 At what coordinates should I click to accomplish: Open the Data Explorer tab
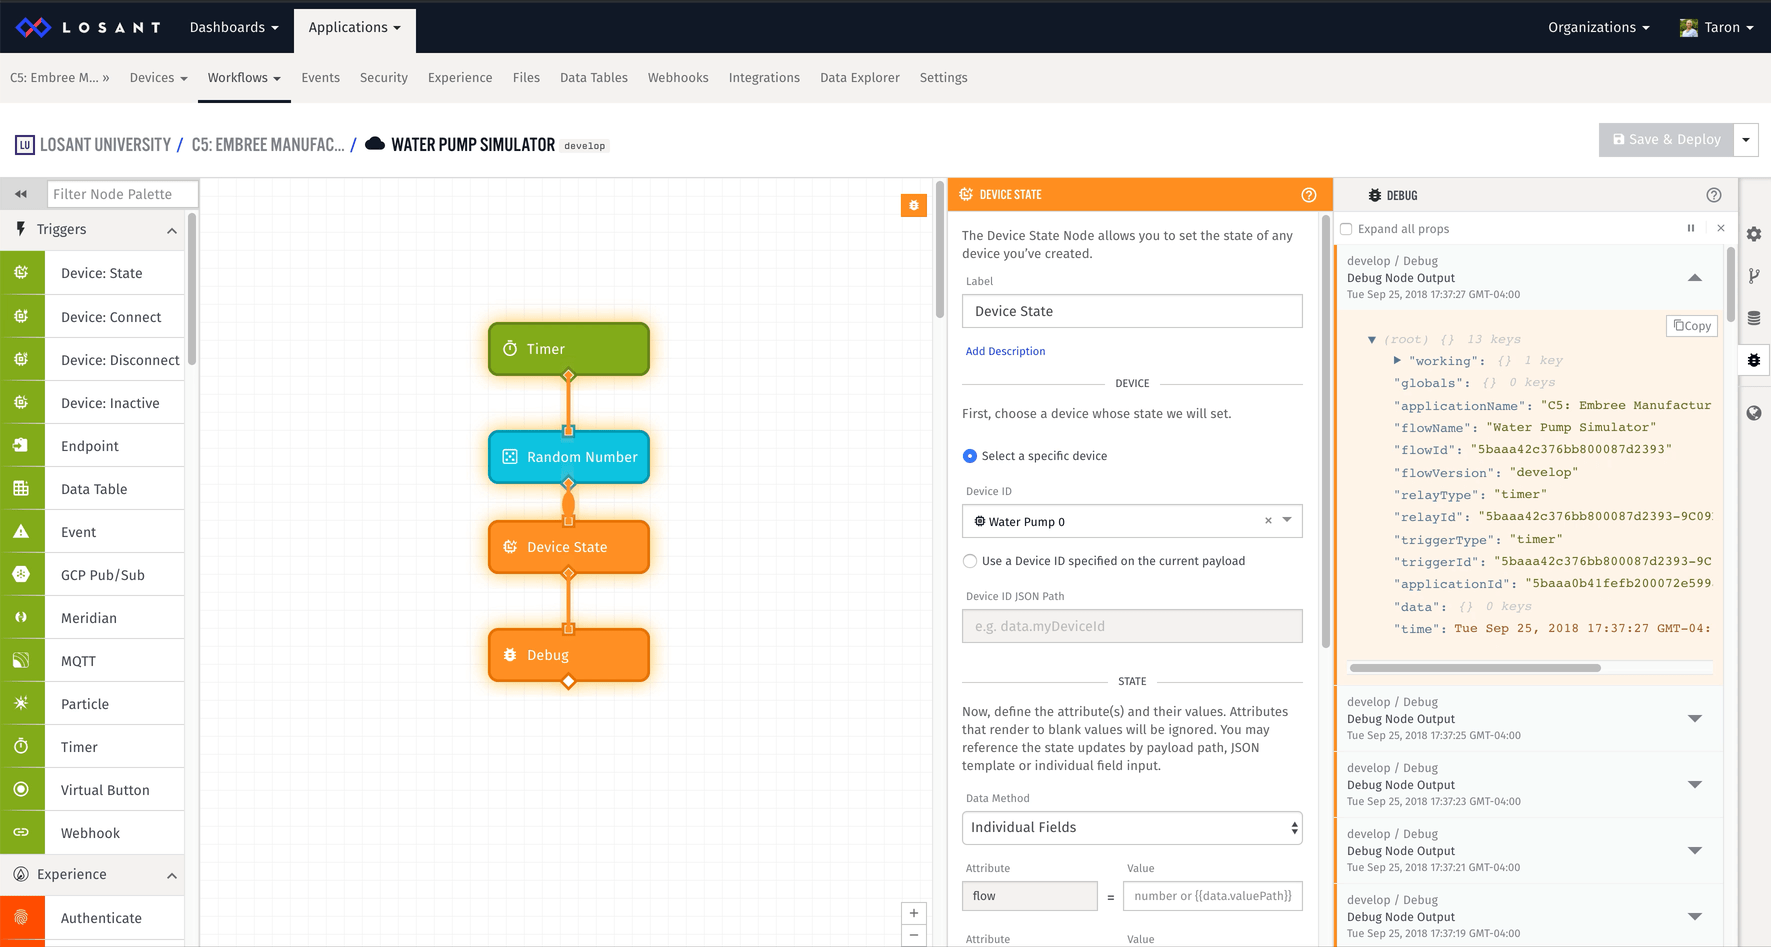click(x=860, y=77)
